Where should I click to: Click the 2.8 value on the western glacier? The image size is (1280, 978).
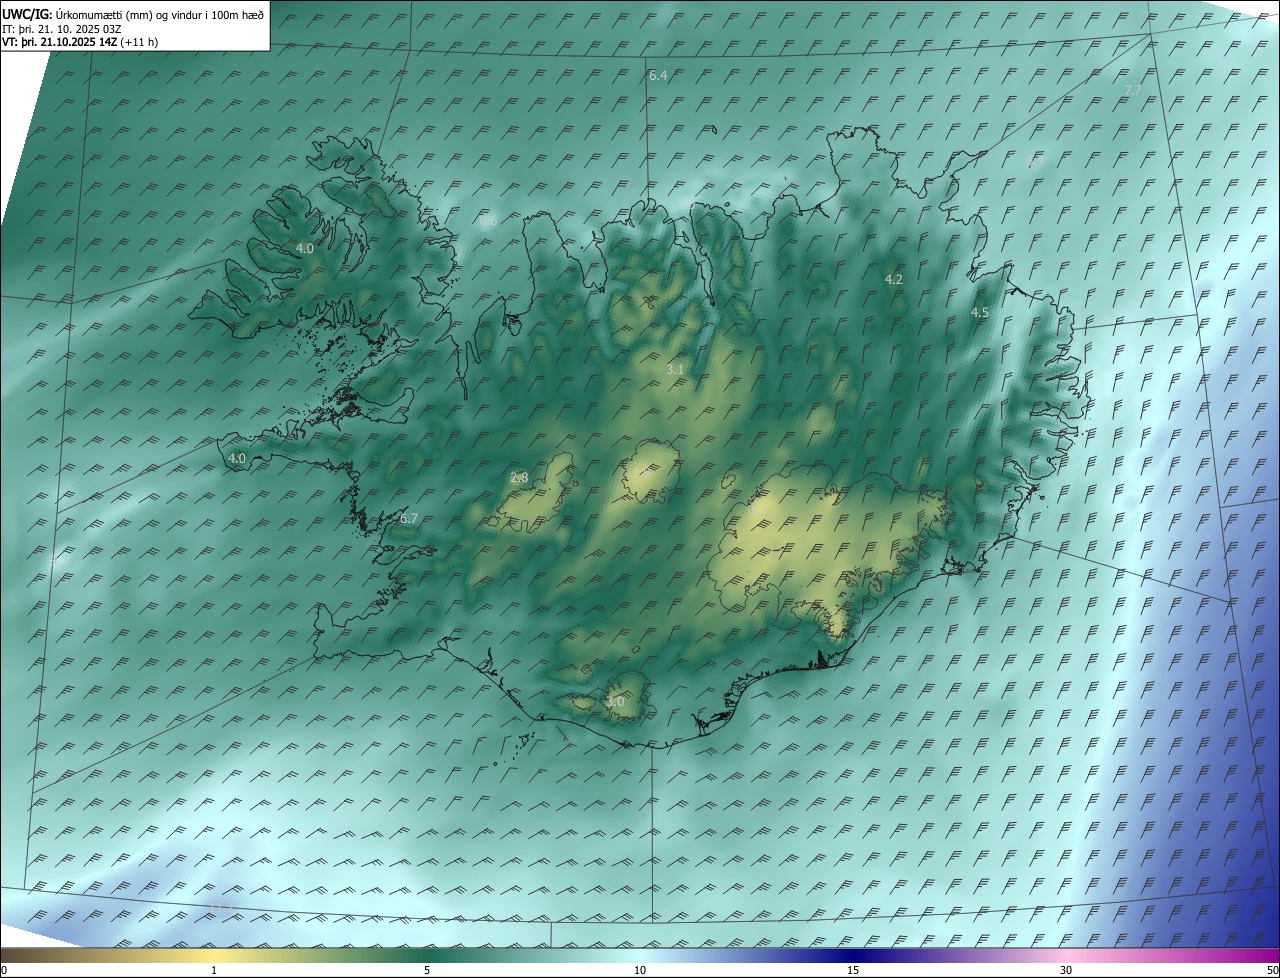click(x=519, y=478)
